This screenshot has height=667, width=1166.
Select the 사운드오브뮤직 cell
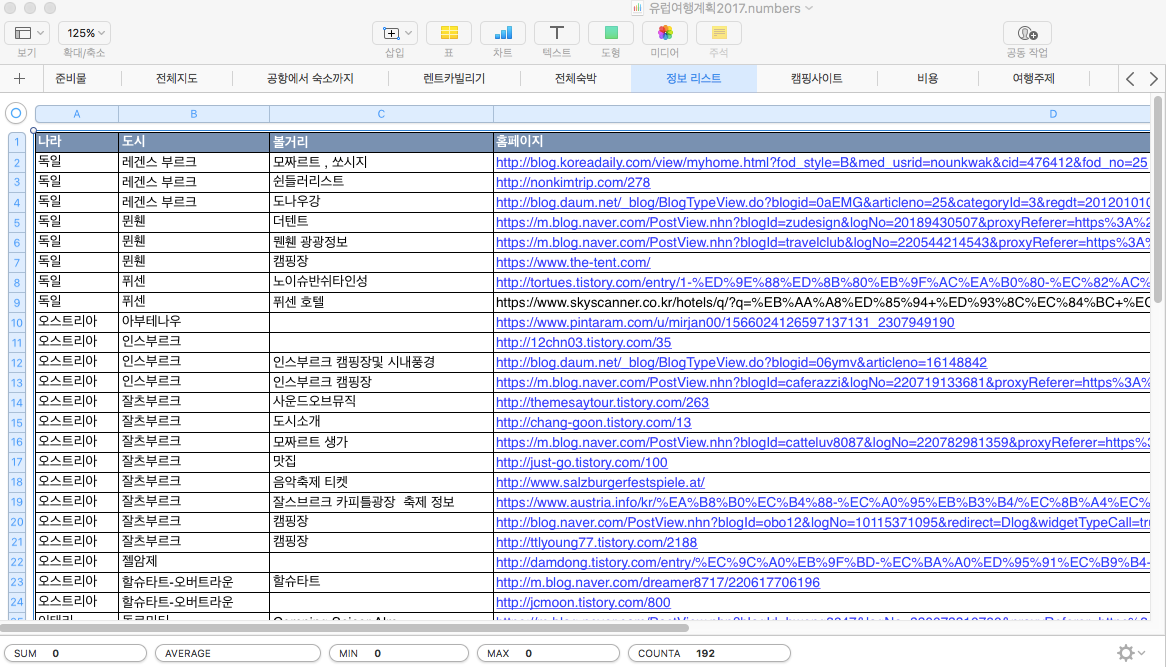pos(381,402)
